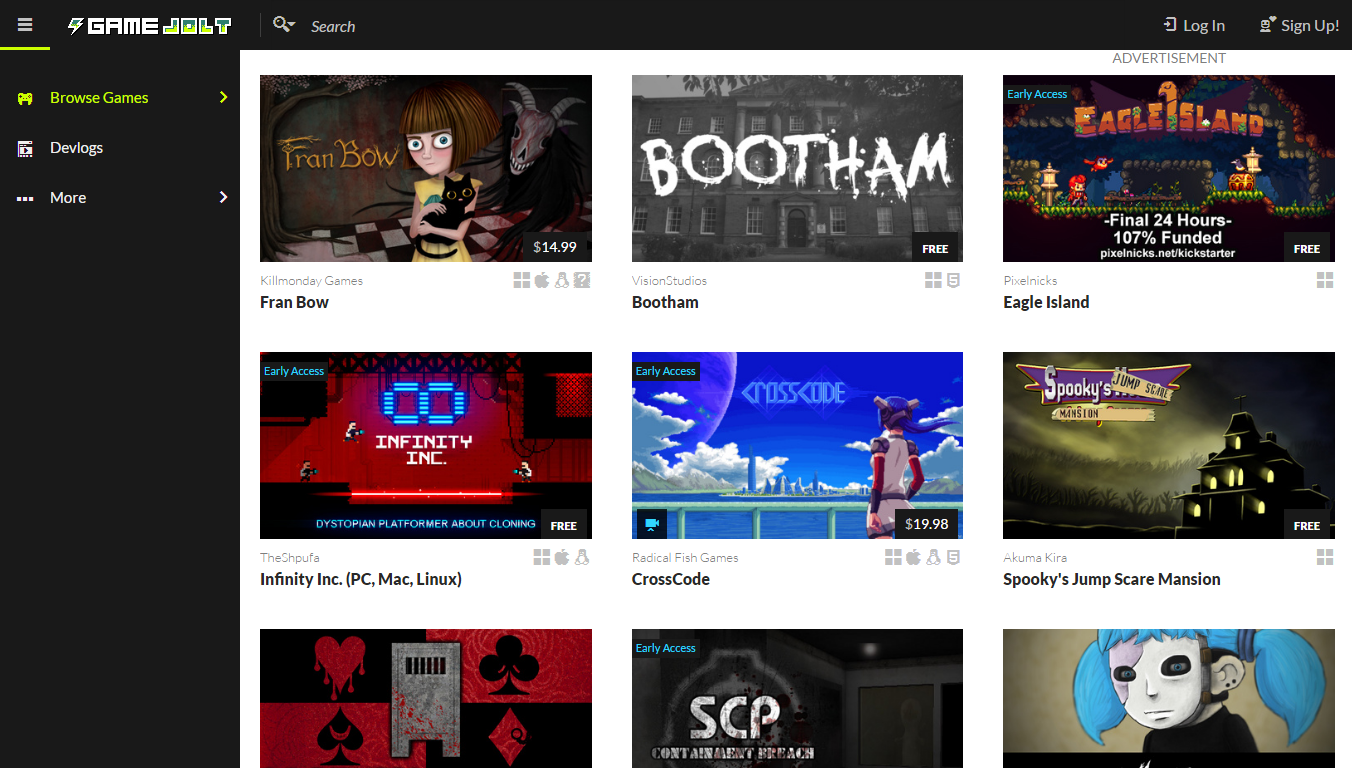Open the More sidebar item
Viewport: 1352px width, 768px height.
120,198
